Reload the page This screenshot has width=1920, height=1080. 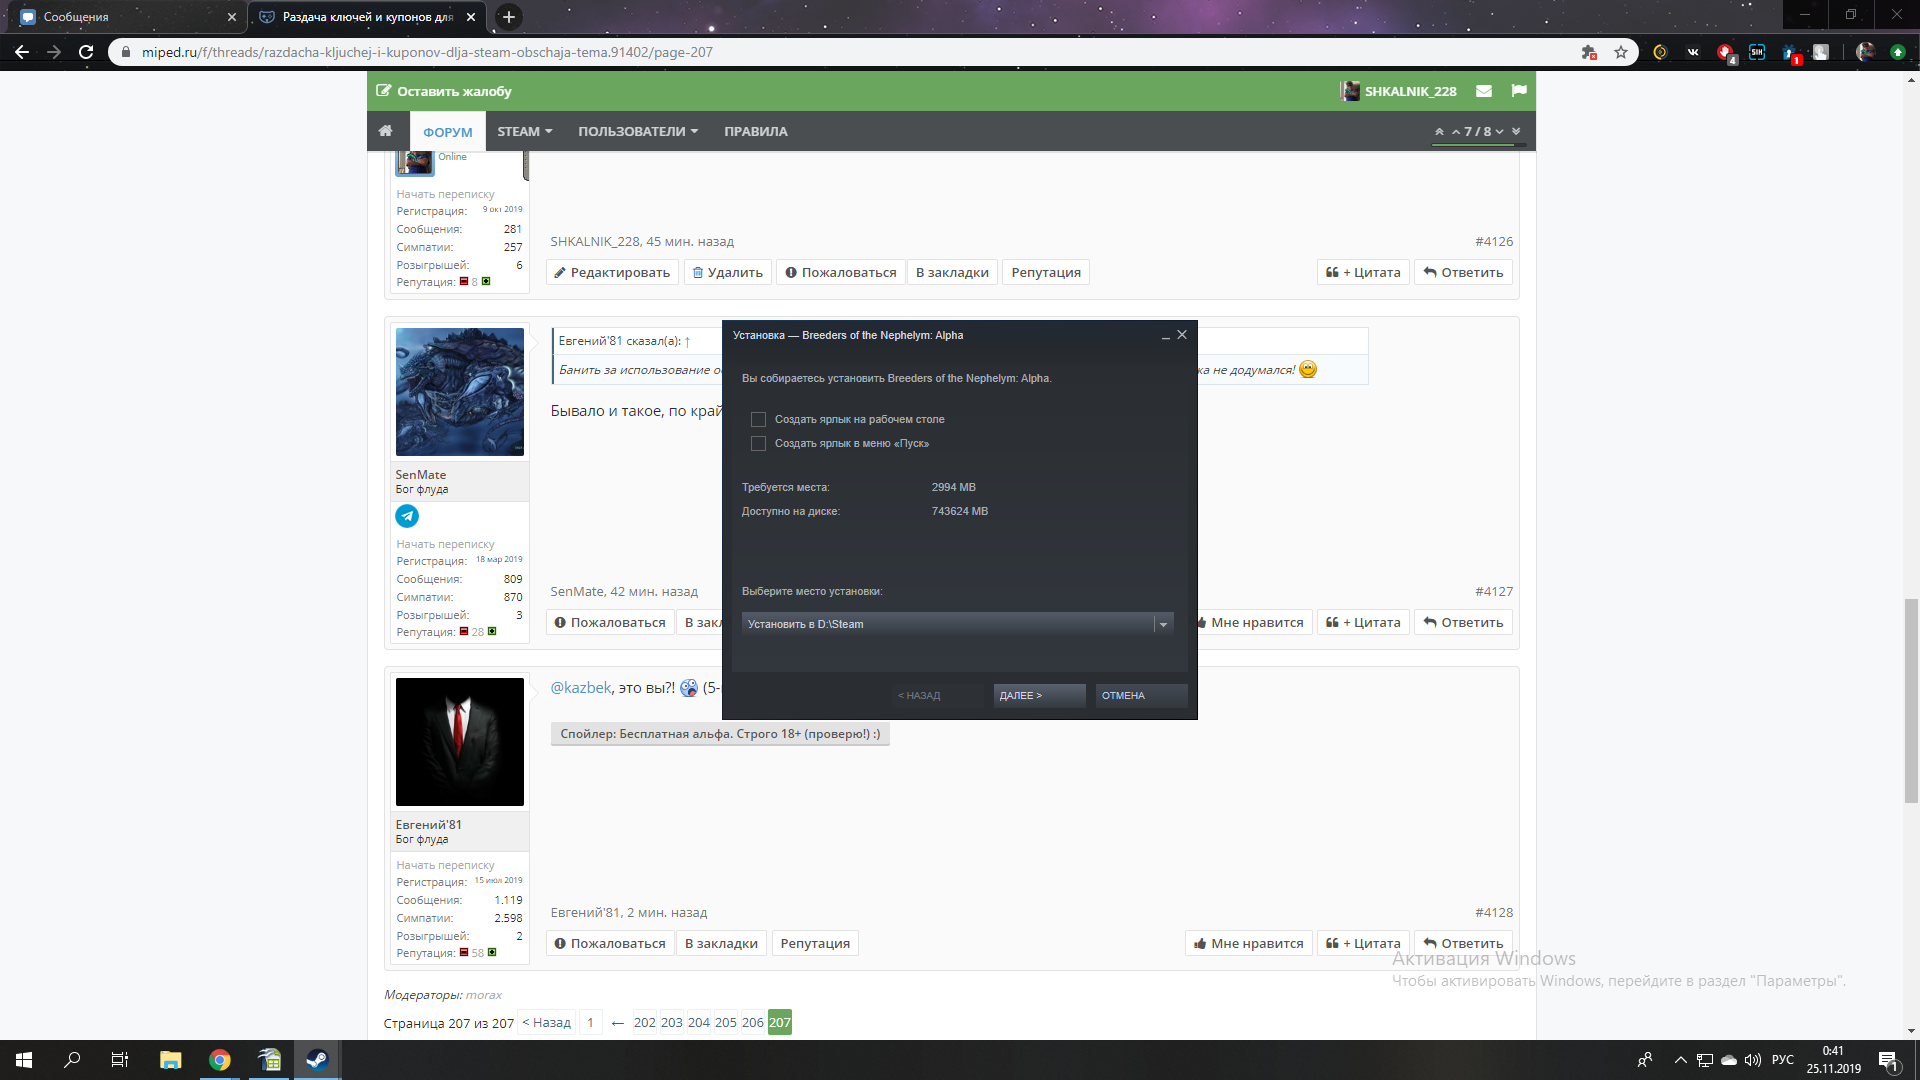86,52
